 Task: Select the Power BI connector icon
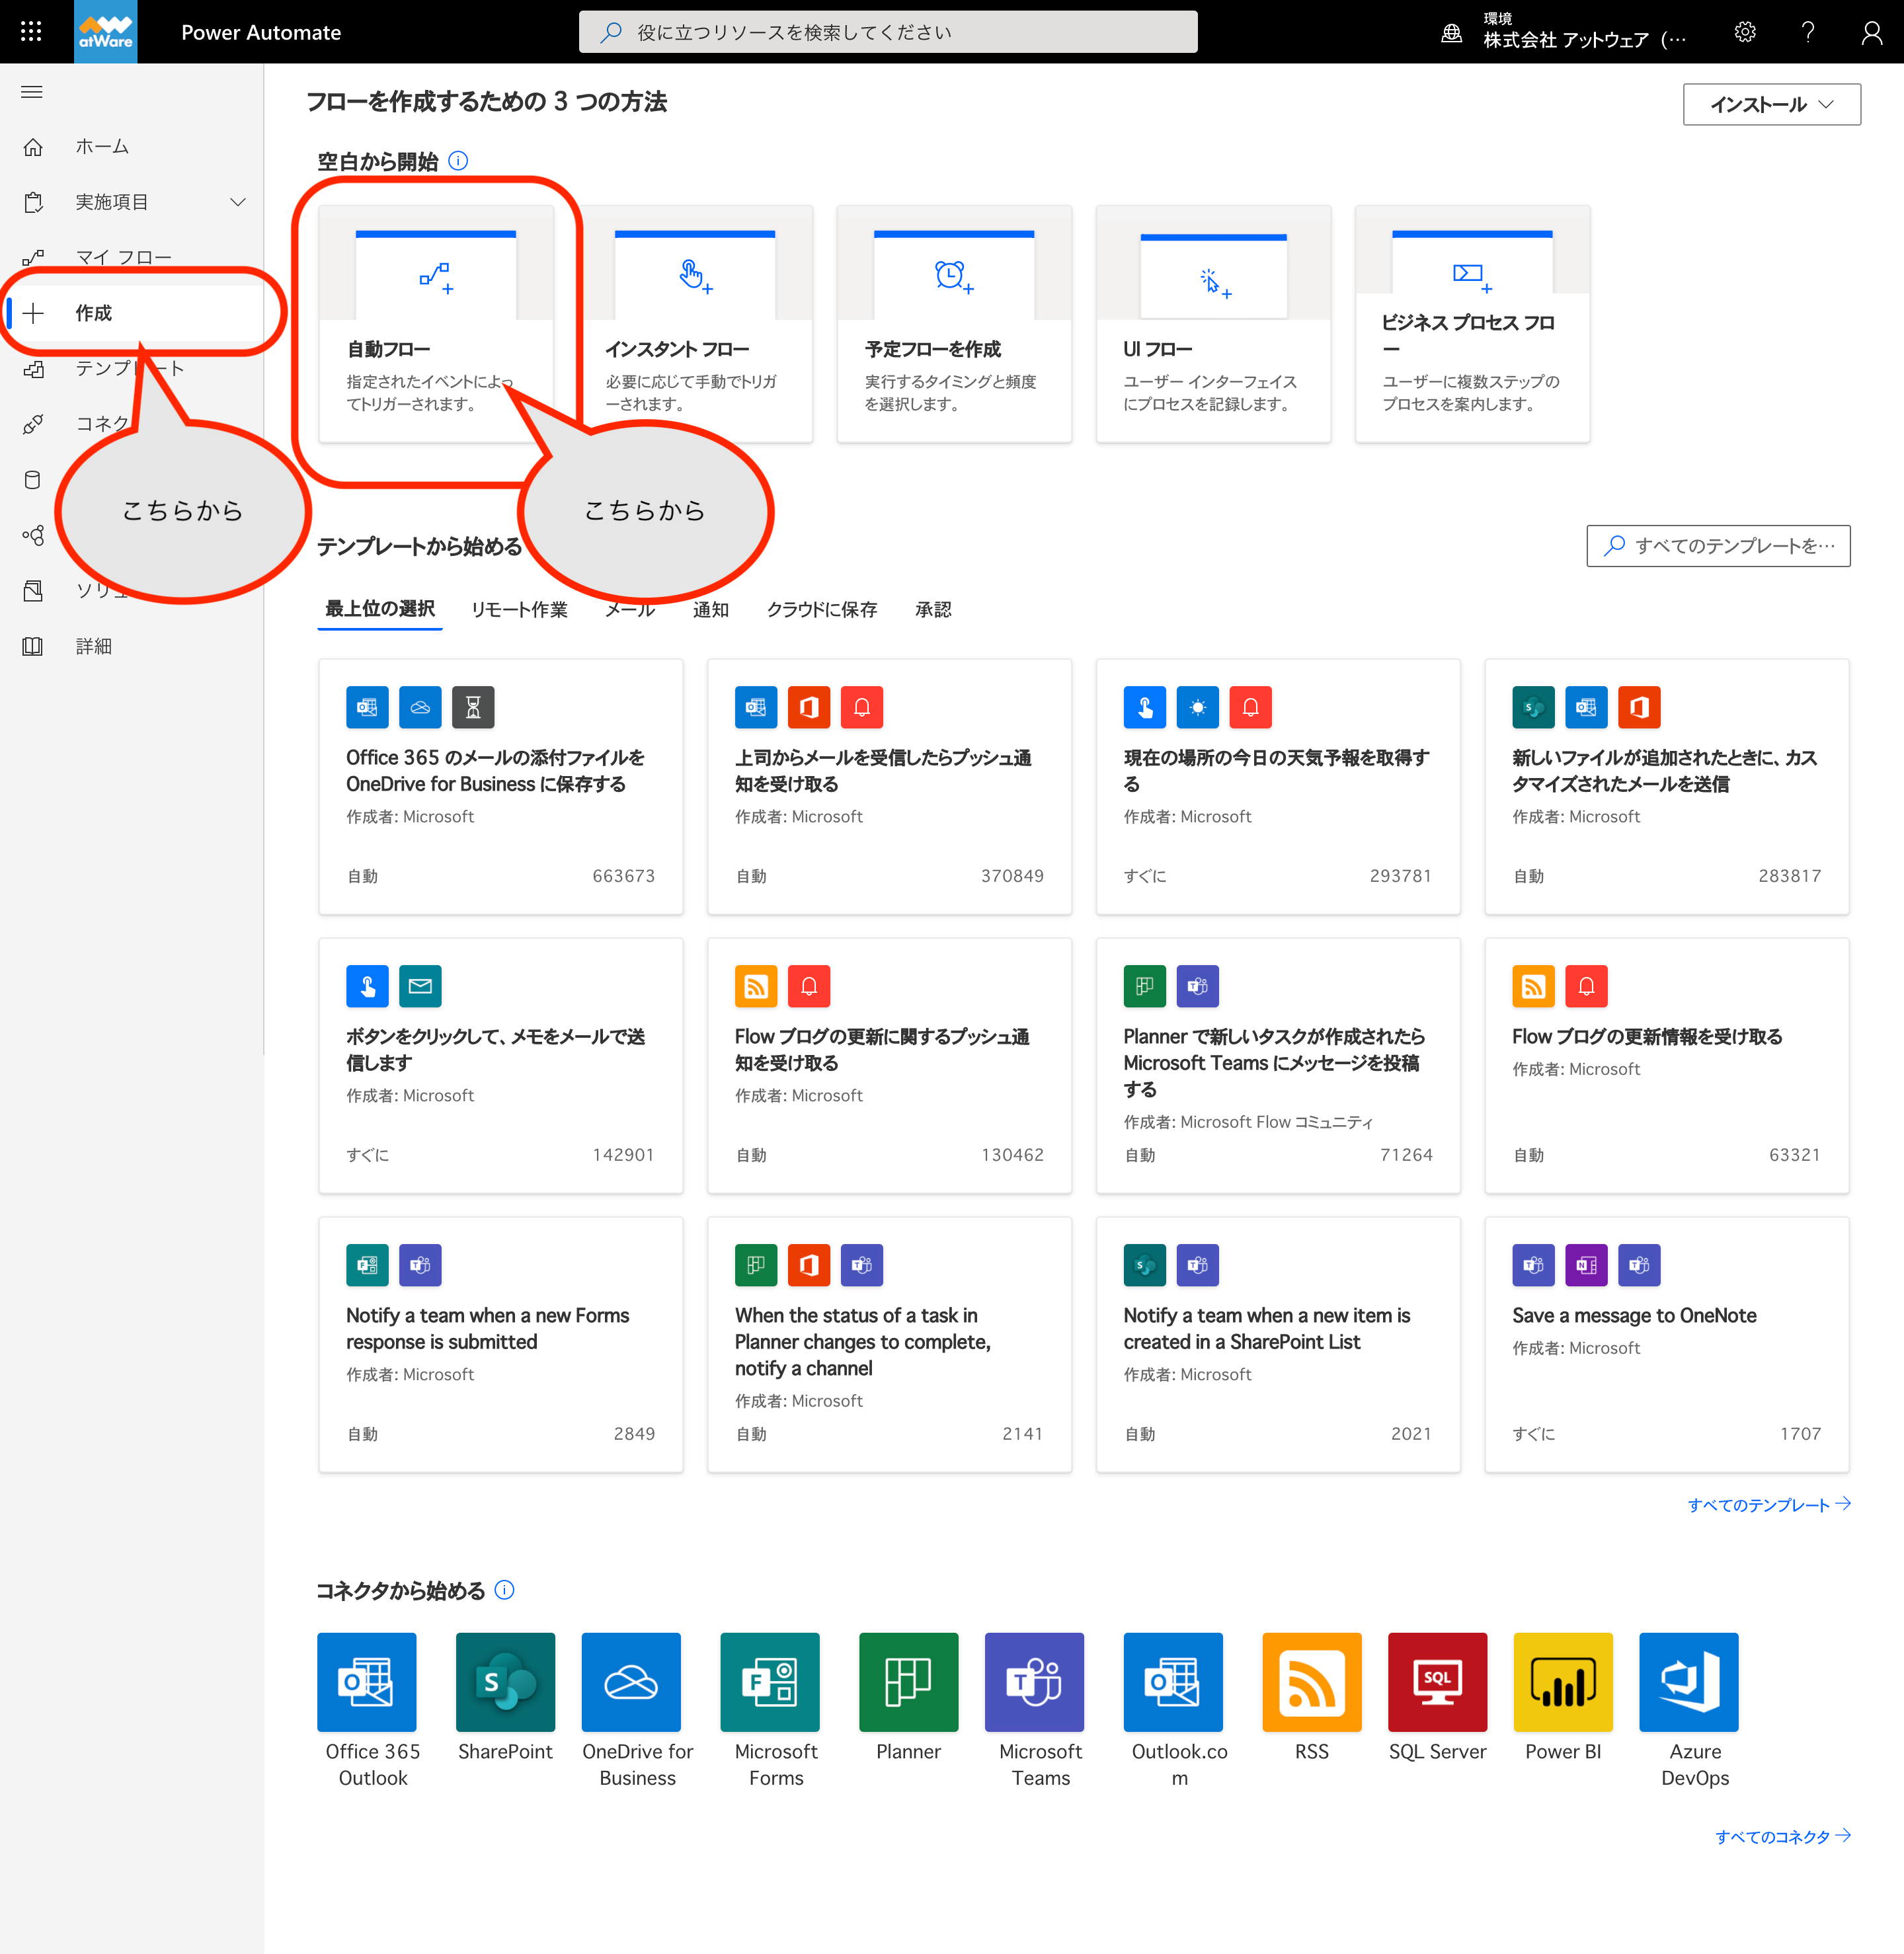pyautogui.click(x=1562, y=1682)
